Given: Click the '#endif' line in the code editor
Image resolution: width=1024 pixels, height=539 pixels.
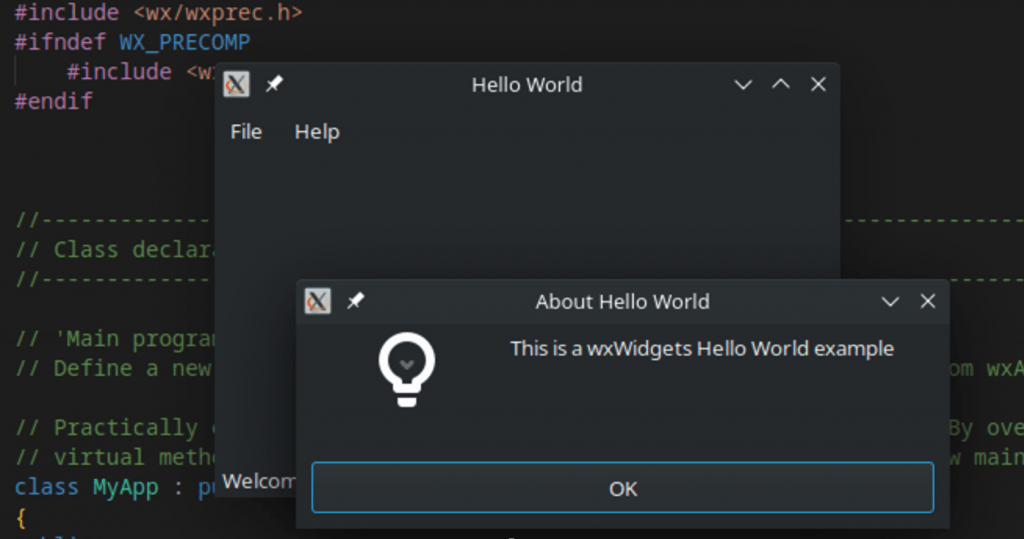Looking at the screenshot, I should click(54, 101).
